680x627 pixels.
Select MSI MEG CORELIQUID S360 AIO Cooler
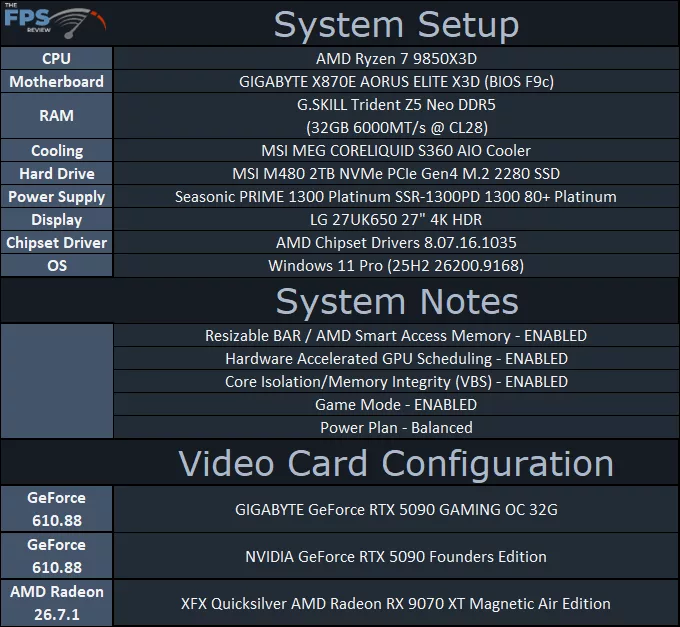(x=396, y=150)
